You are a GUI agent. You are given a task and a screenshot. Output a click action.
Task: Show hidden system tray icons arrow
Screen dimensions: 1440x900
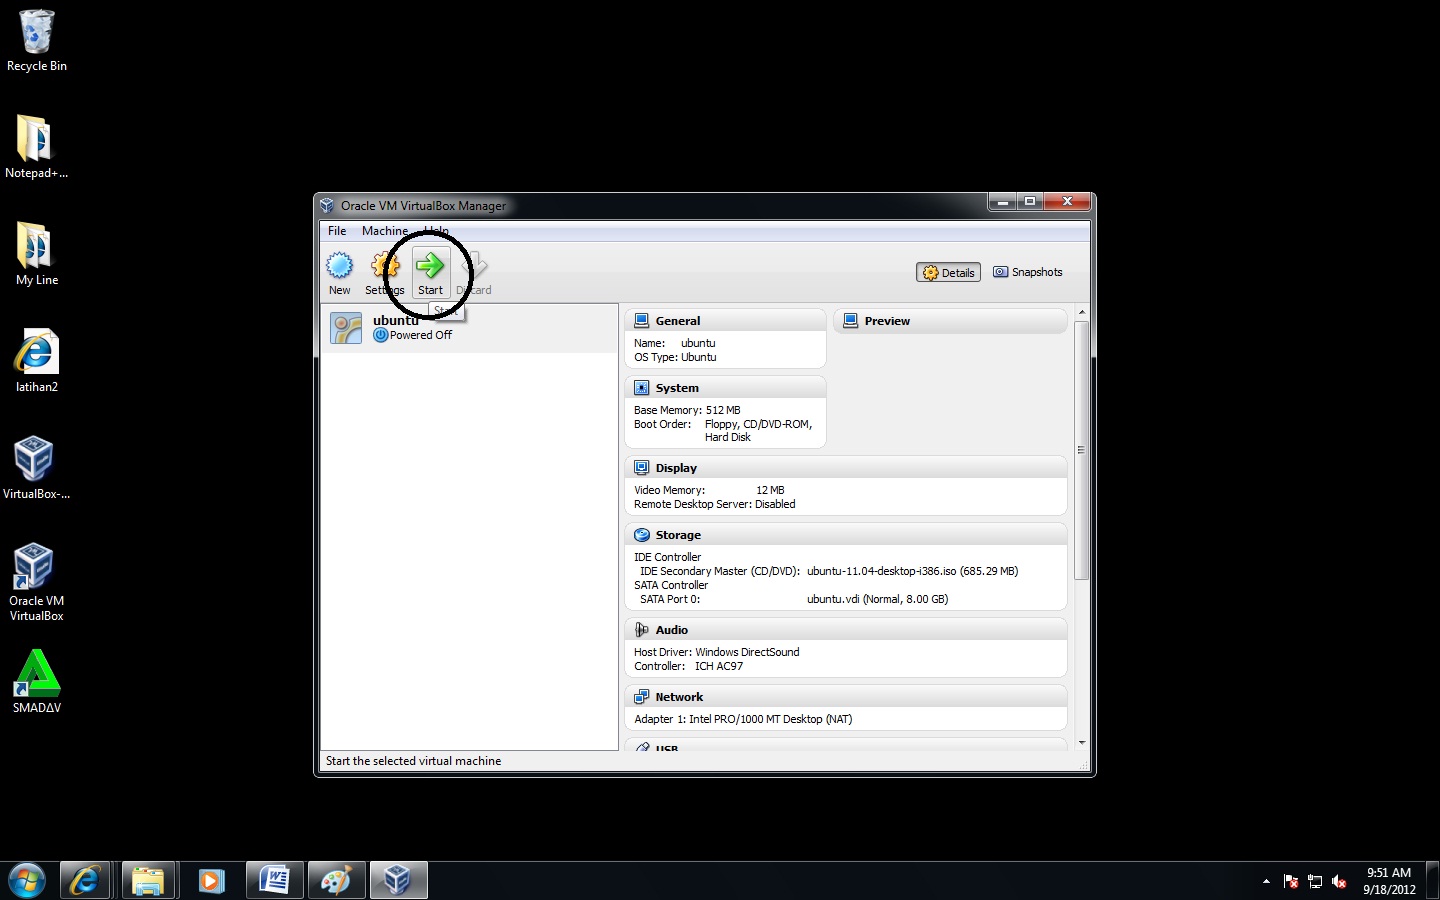pyautogui.click(x=1266, y=881)
